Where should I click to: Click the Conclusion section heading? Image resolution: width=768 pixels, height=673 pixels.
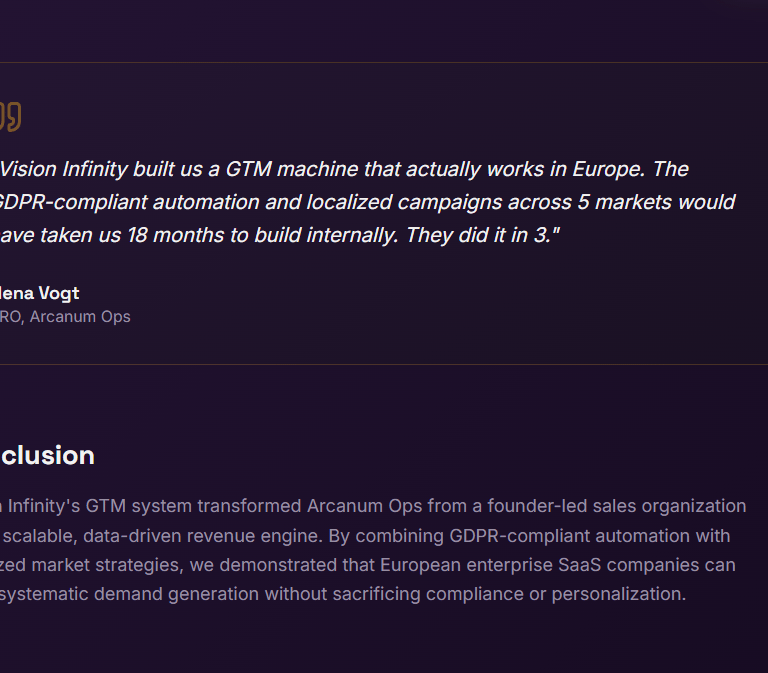pyautogui.click(x=47, y=456)
